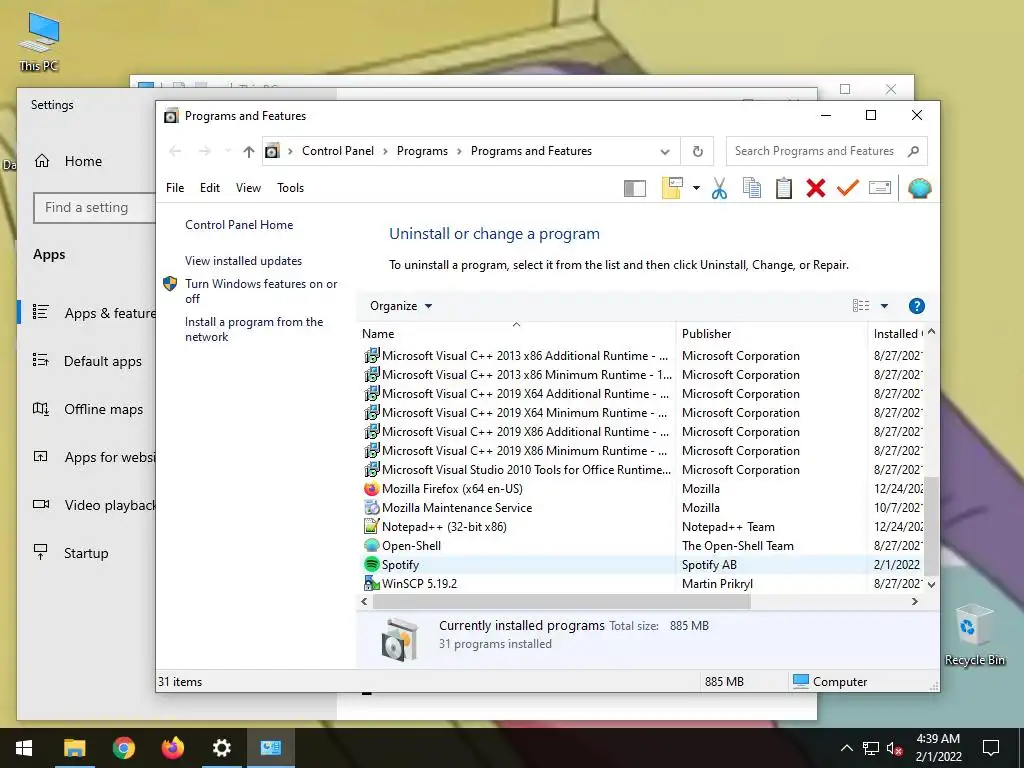
Task: Click the orange checkmark Properties icon
Action: (848, 189)
